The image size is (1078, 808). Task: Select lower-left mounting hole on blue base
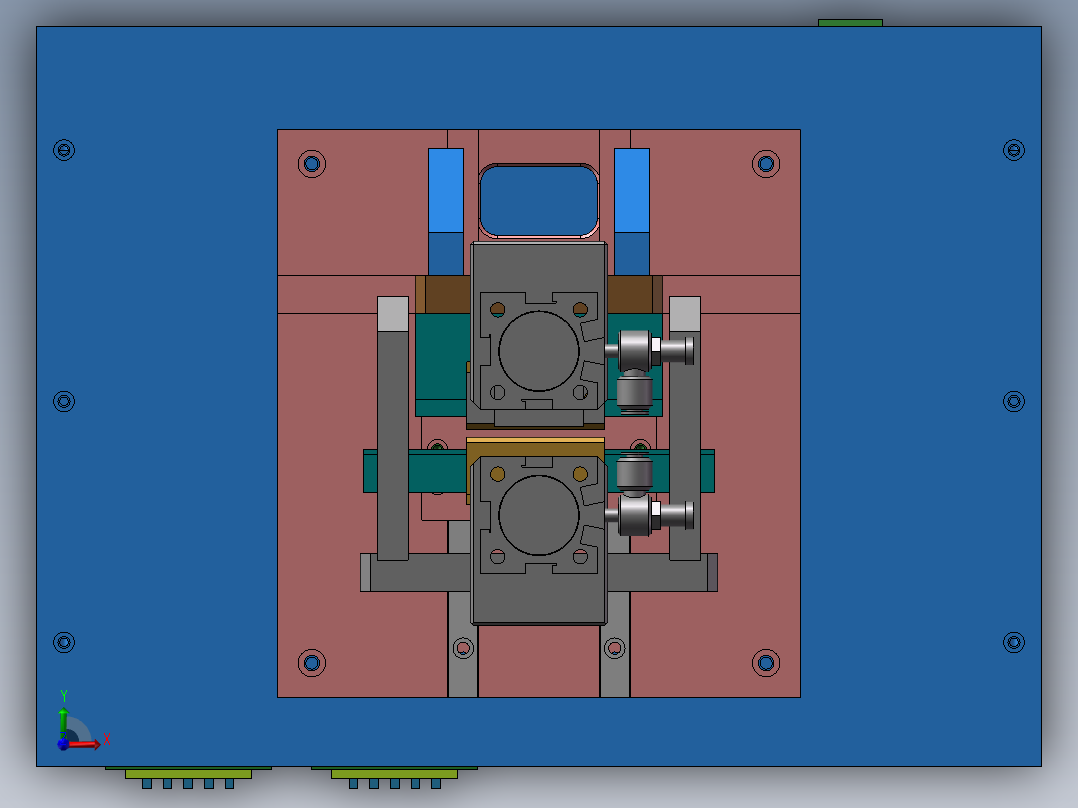(x=64, y=642)
